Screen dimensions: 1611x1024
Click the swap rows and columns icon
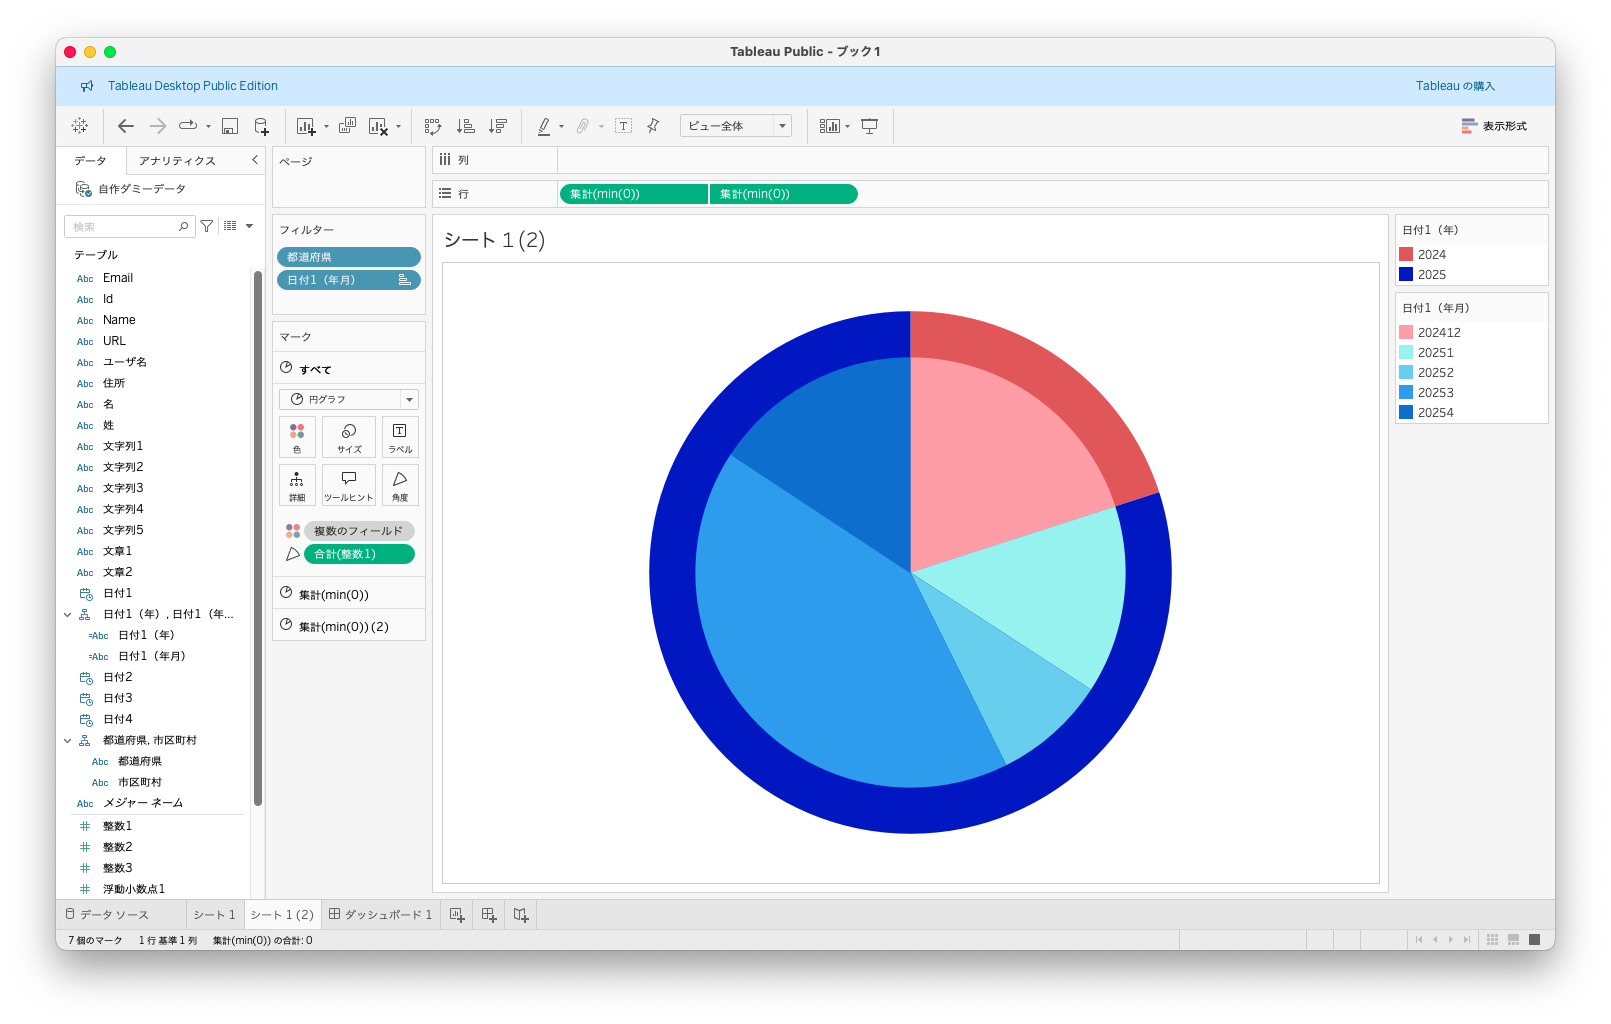point(433,126)
